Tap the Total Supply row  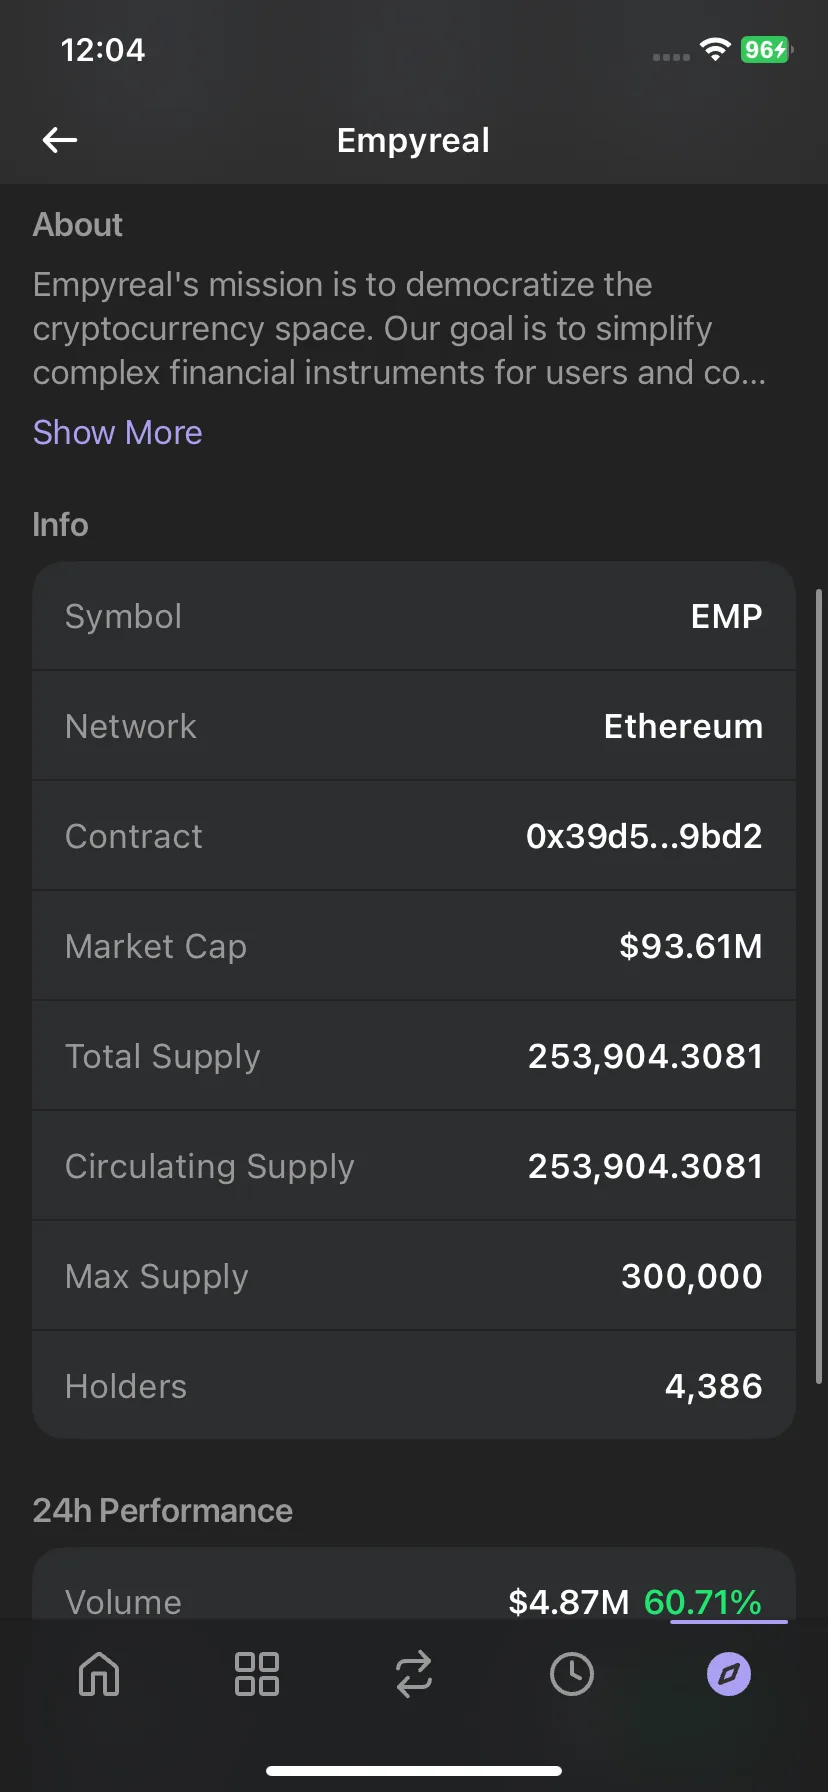(414, 1056)
